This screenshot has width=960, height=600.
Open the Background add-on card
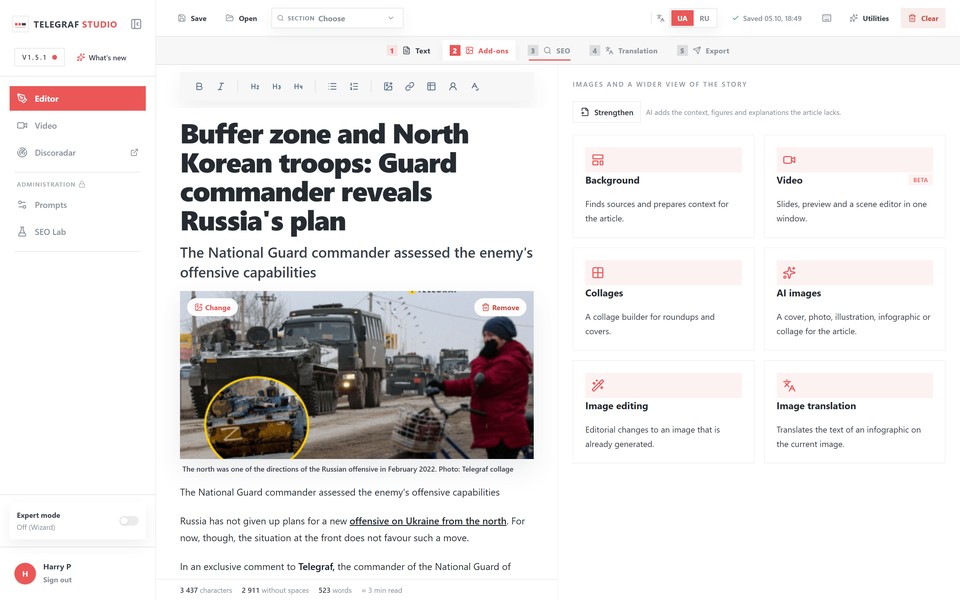pos(663,186)
